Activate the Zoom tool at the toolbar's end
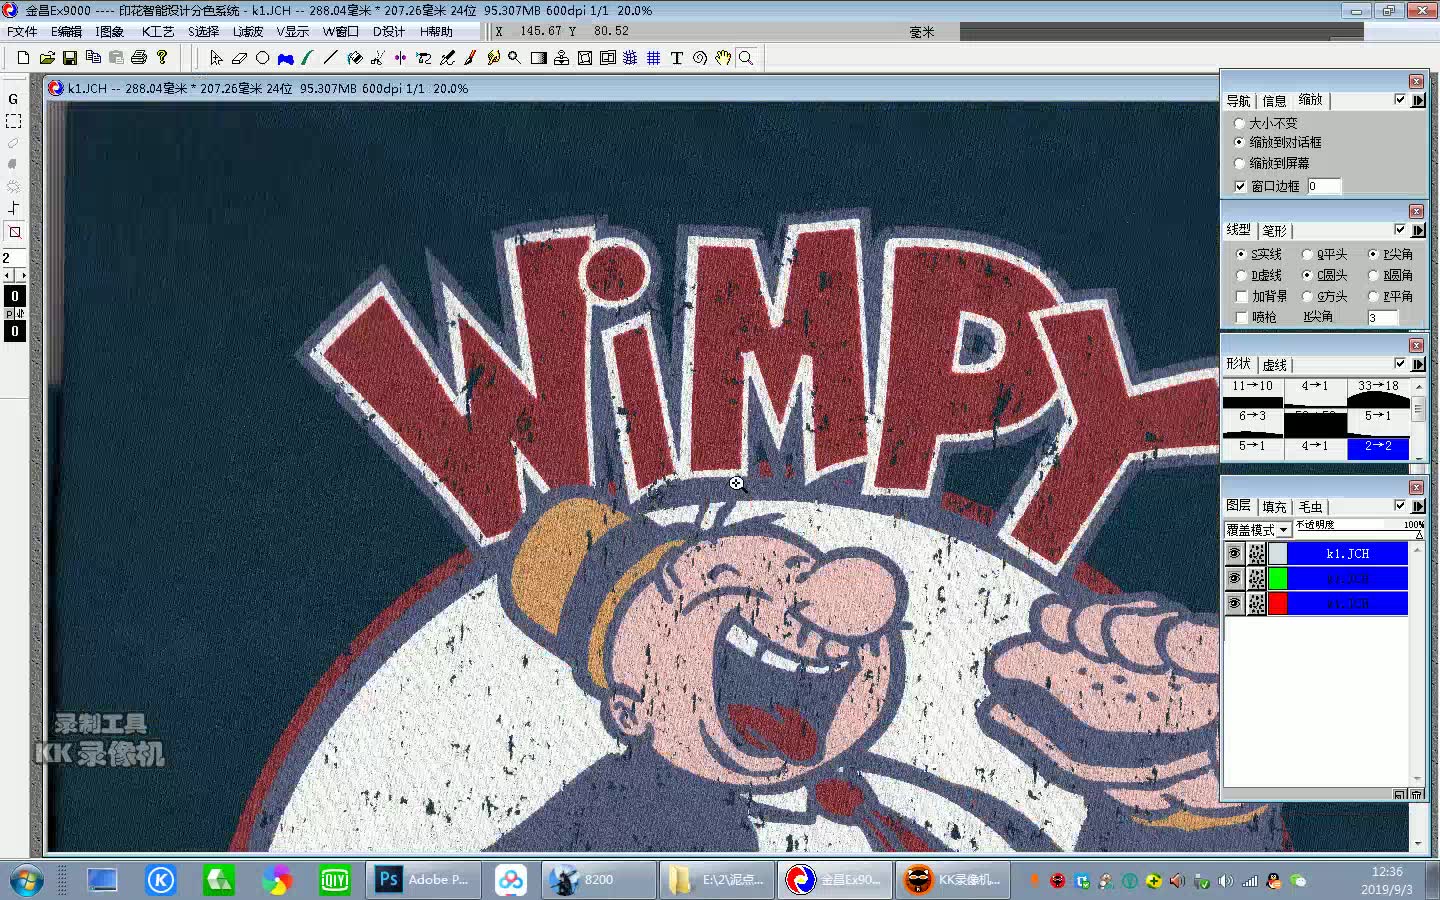 (746, 58)
